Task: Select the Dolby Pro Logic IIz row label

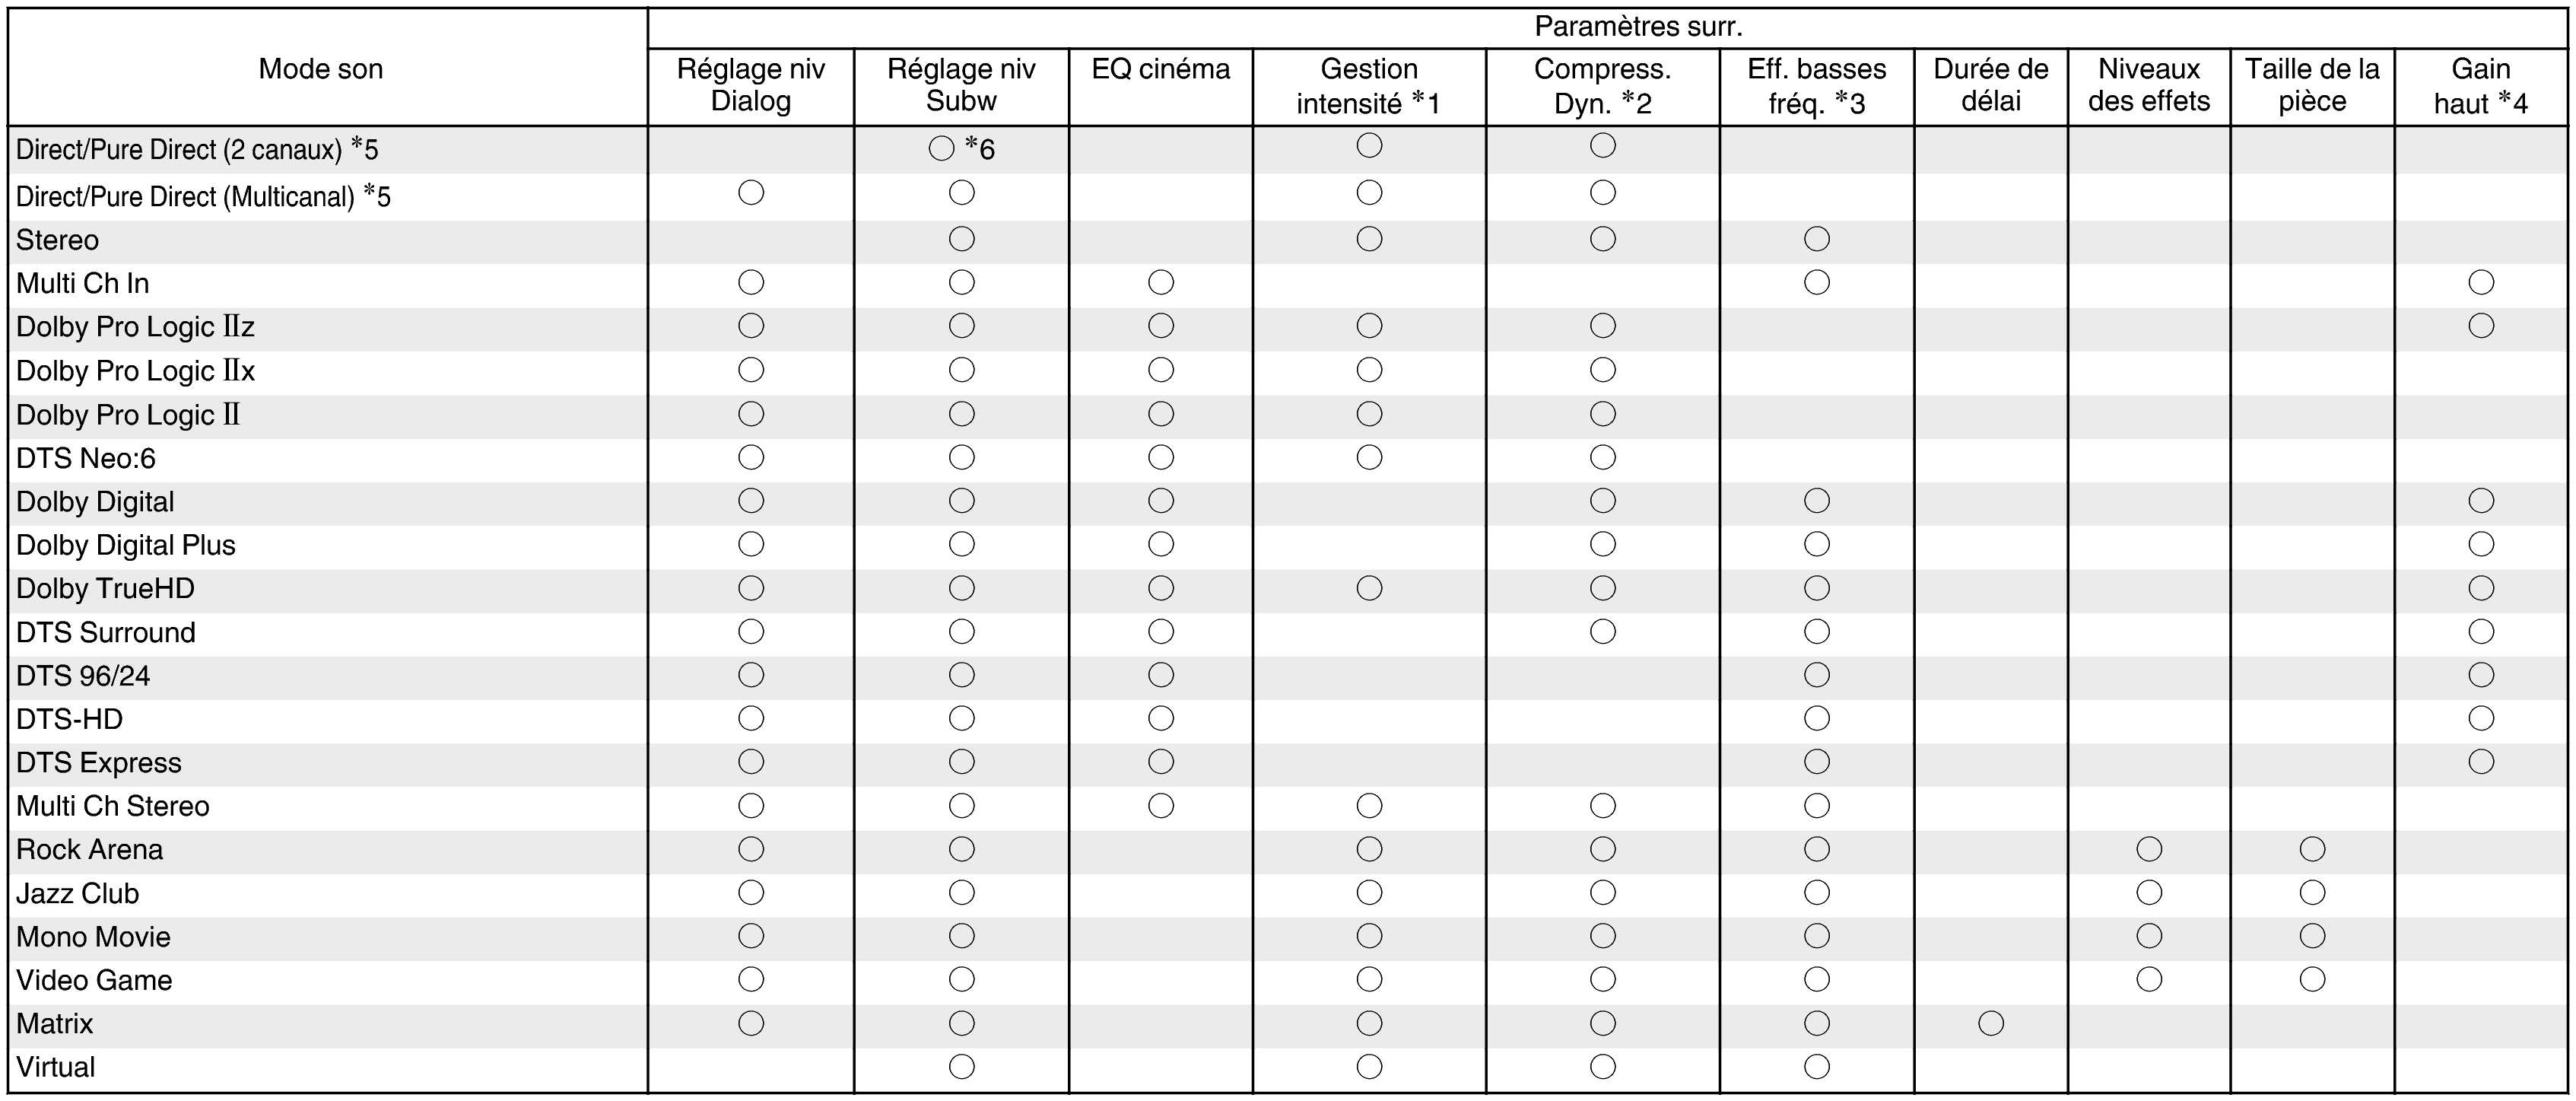Action: tap(136, 327)
